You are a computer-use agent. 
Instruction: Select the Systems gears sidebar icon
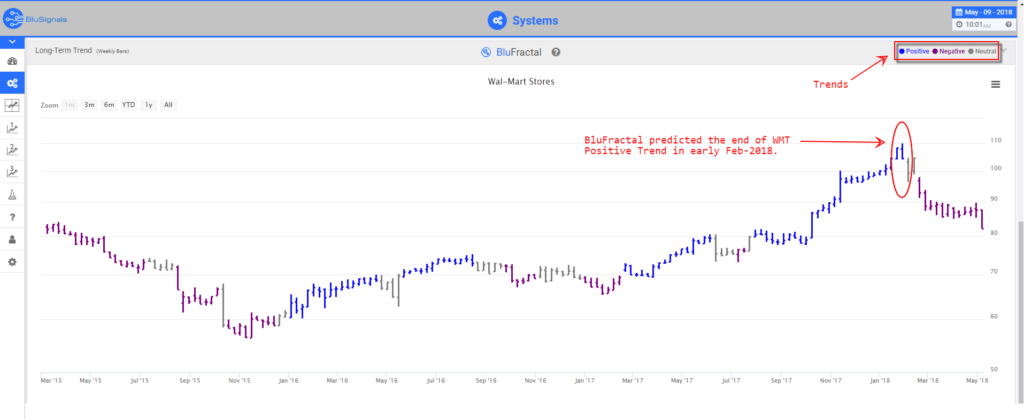click(12, 83)
